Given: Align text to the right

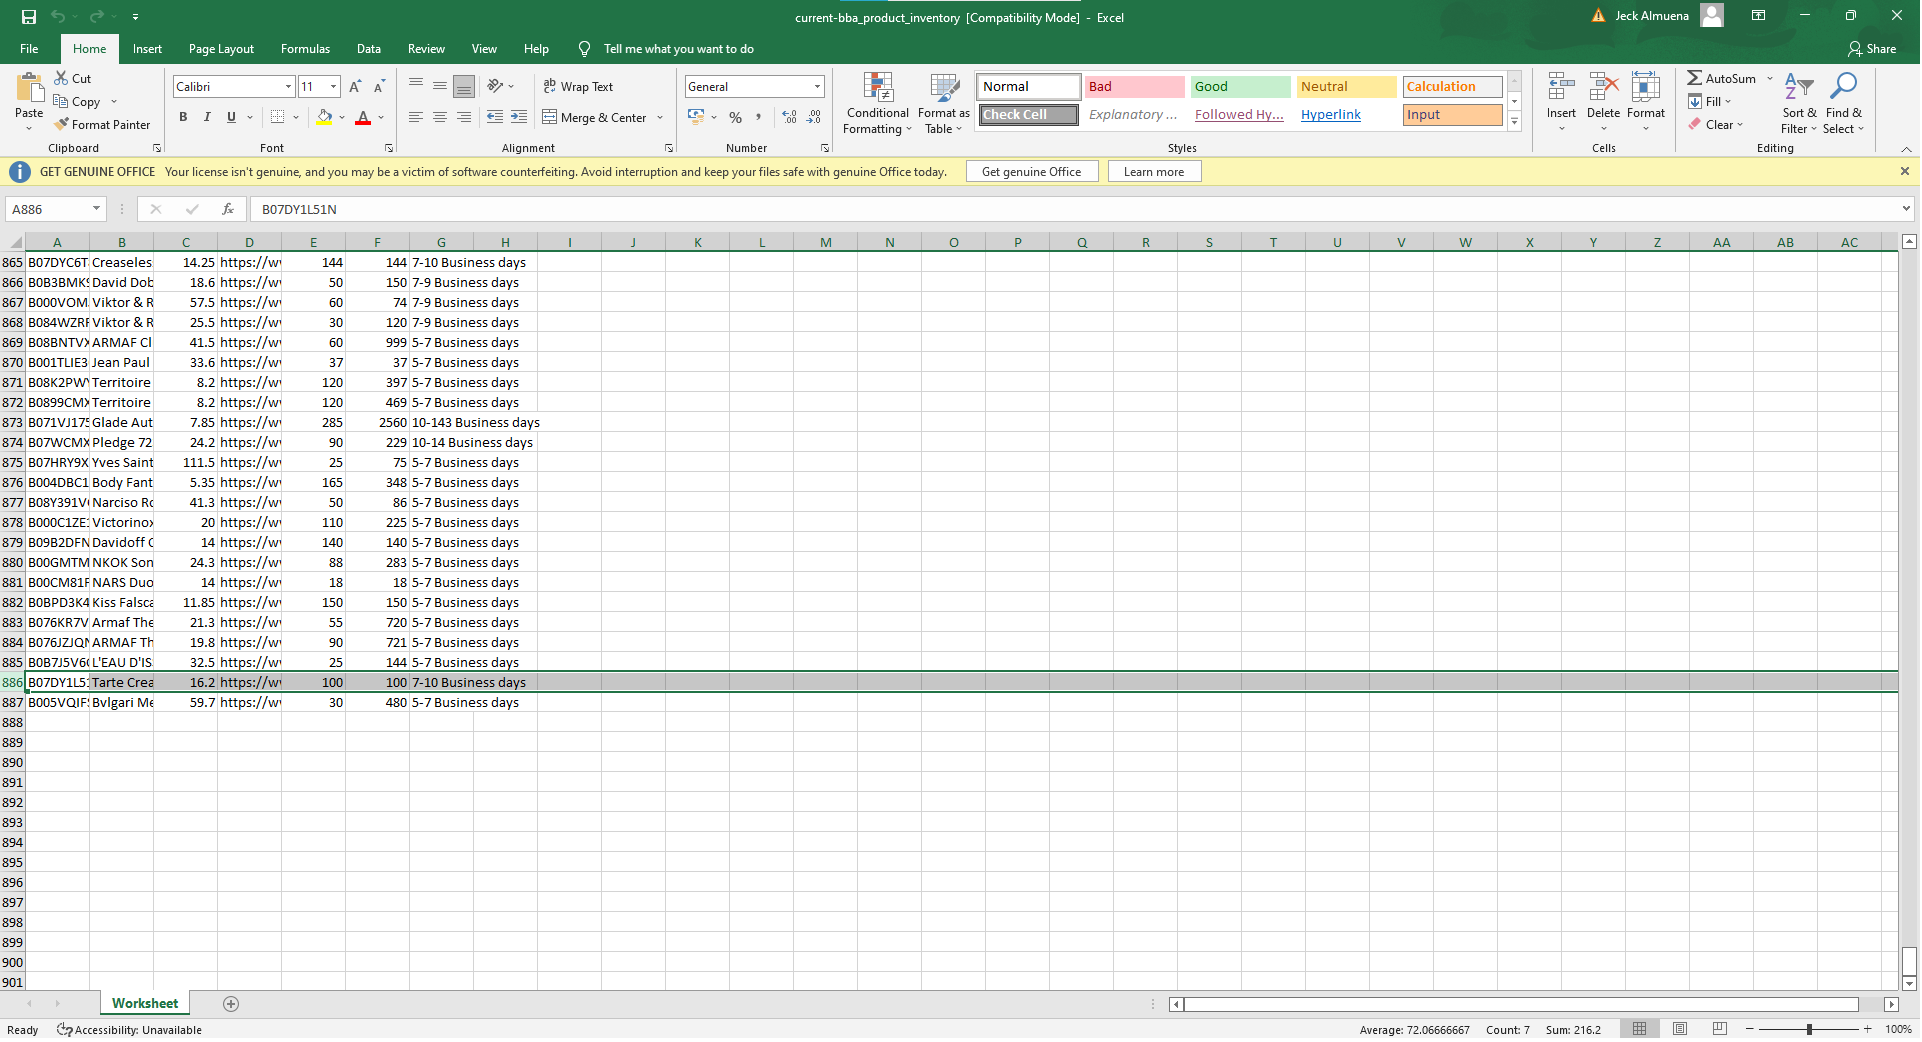Looking at the screenshot, I should [x=464, y=117].
